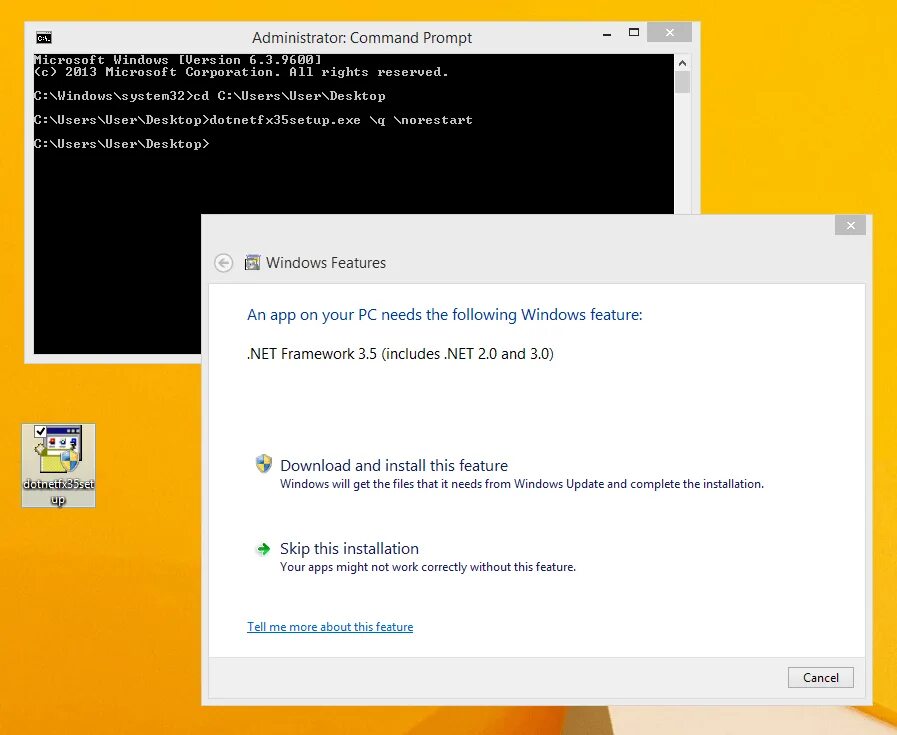Choose Download and install this feature
The width and height of the screenshot is (897, 735).
394,466
